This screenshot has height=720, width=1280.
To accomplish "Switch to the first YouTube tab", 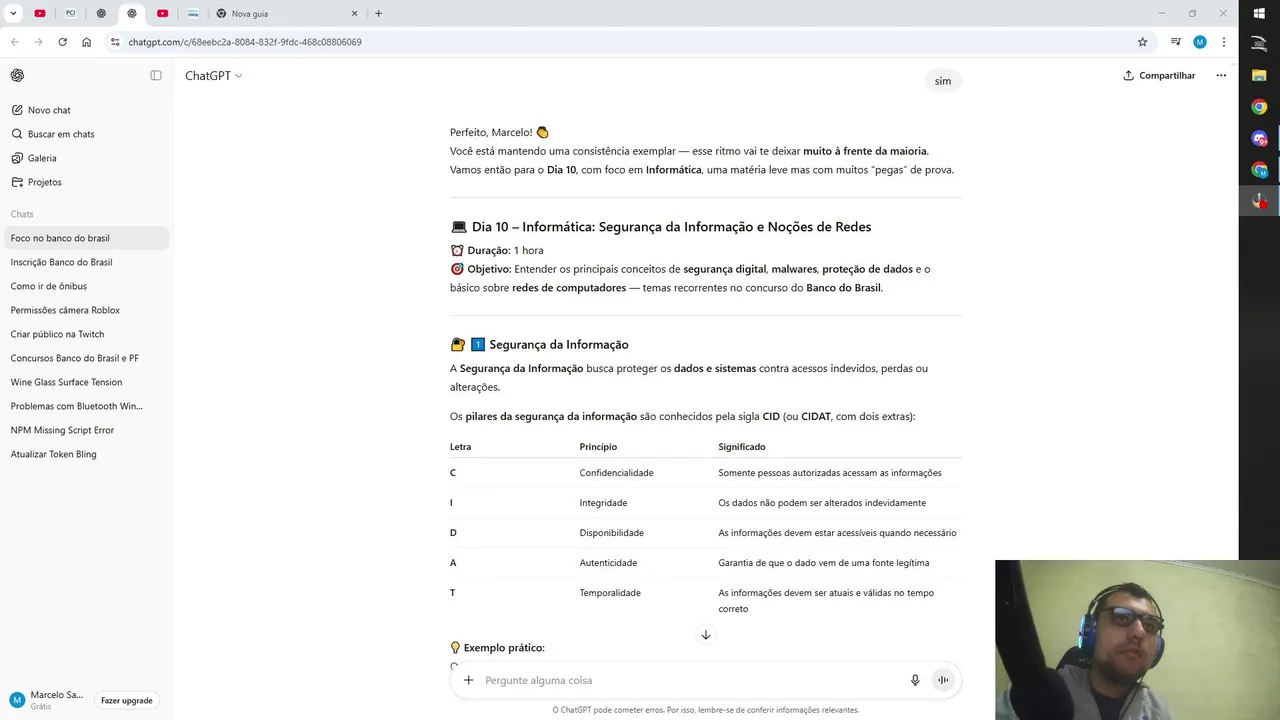I will [x=40, y=14].
